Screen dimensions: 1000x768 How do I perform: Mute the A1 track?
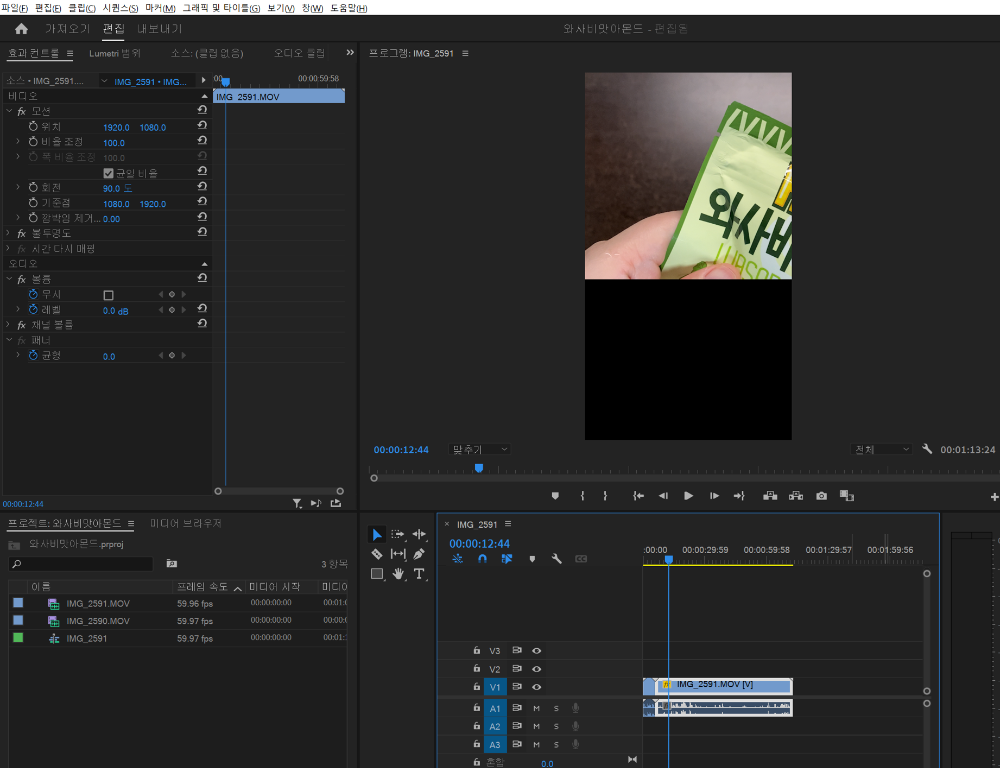click(x=536, y=708)
